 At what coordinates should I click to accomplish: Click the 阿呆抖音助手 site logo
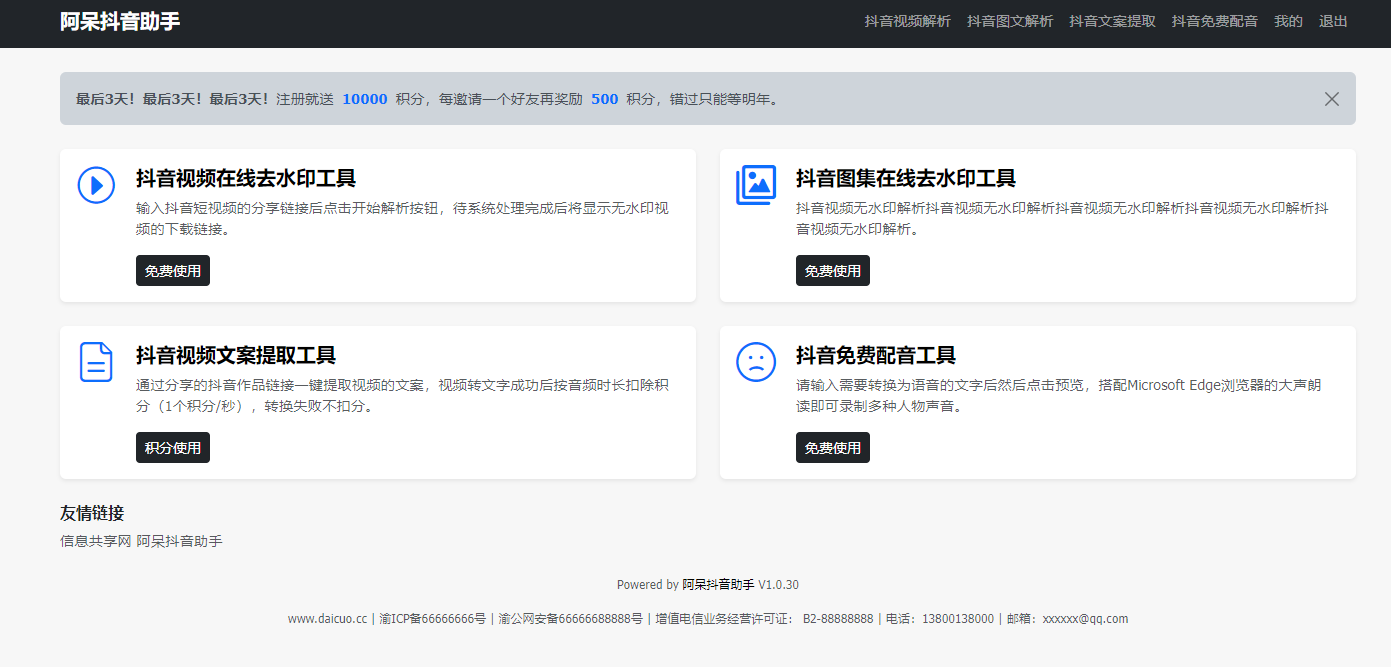point(120,21)
